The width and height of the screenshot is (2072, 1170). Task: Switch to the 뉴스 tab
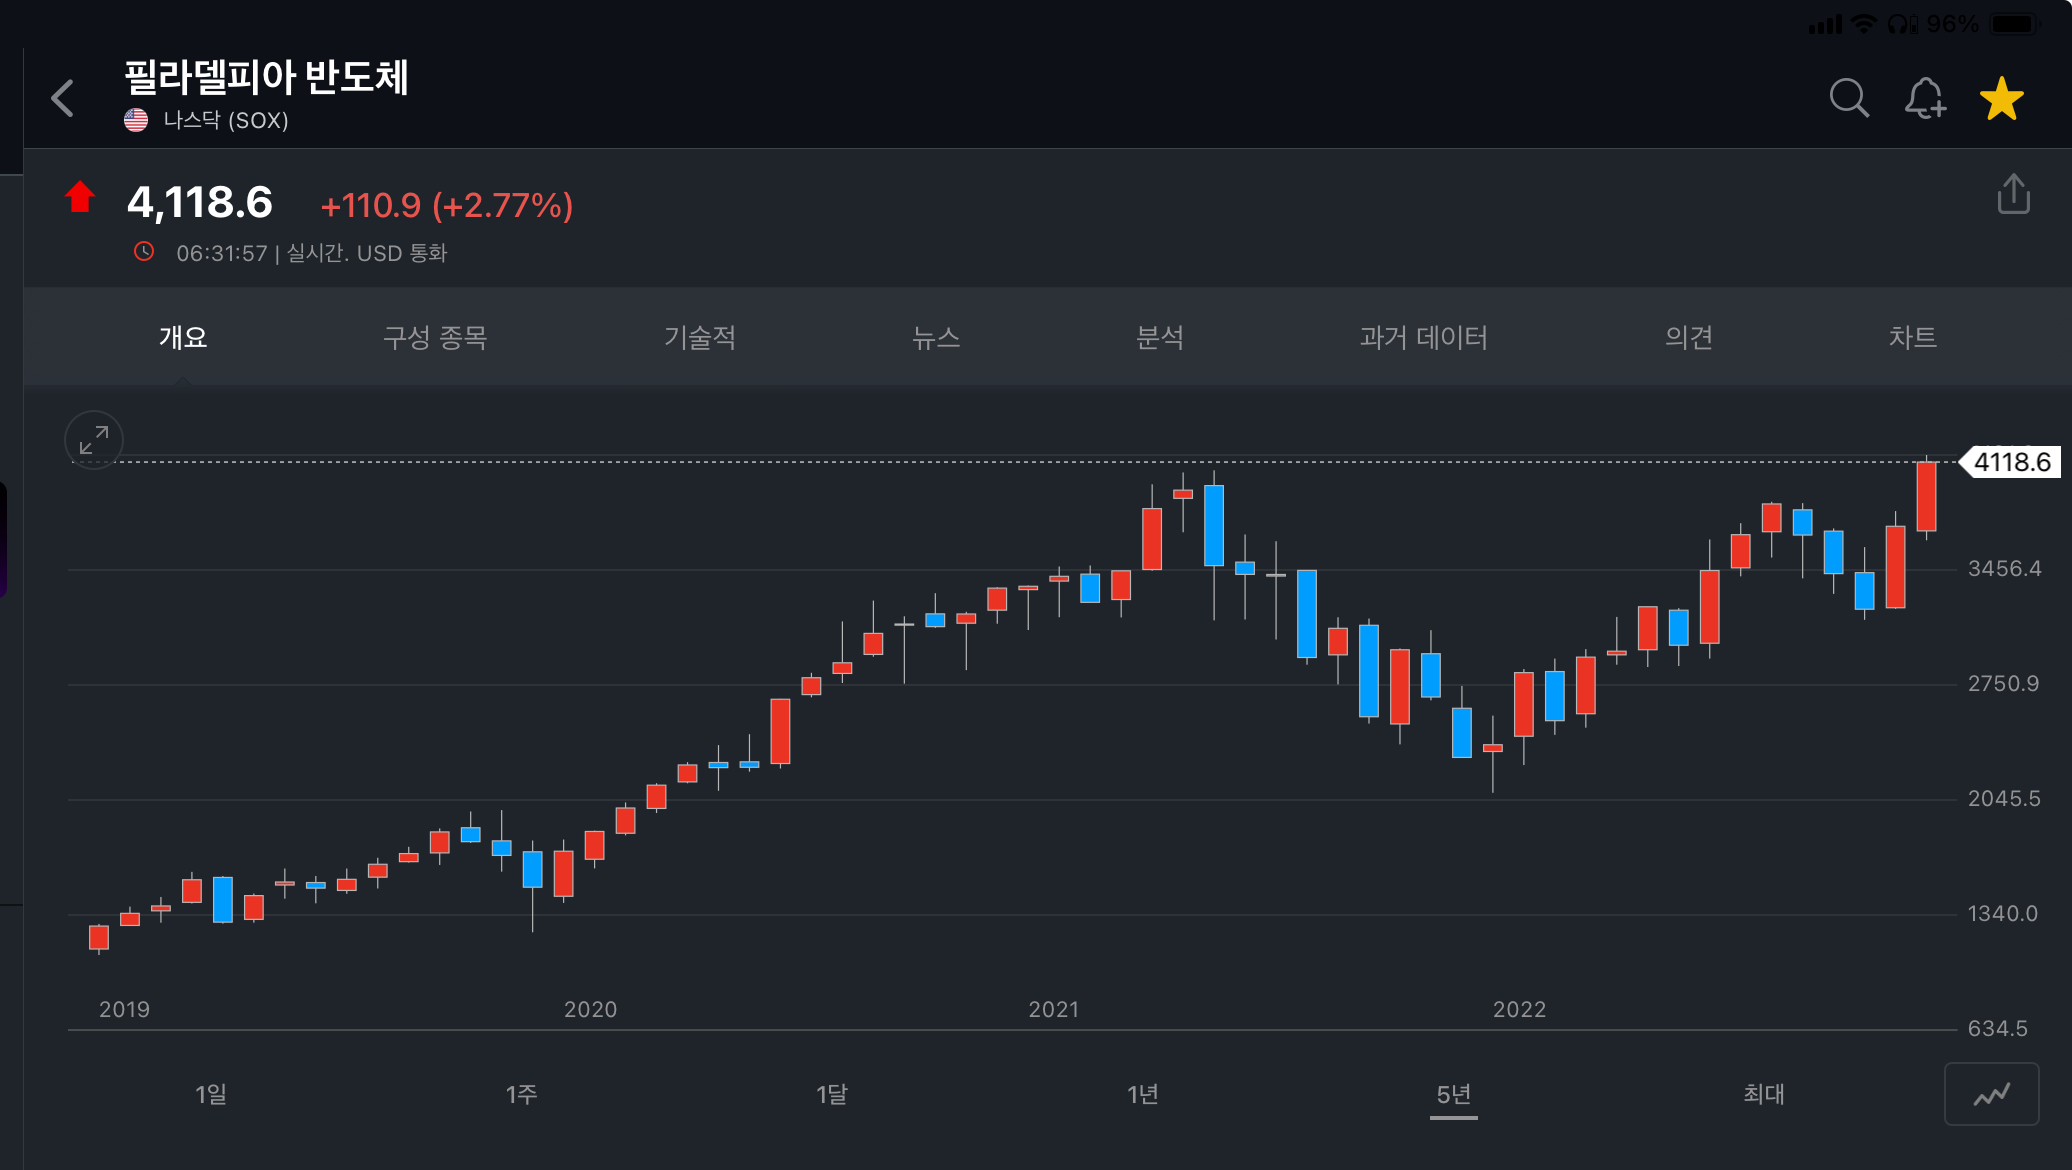[x=936, y=337]
